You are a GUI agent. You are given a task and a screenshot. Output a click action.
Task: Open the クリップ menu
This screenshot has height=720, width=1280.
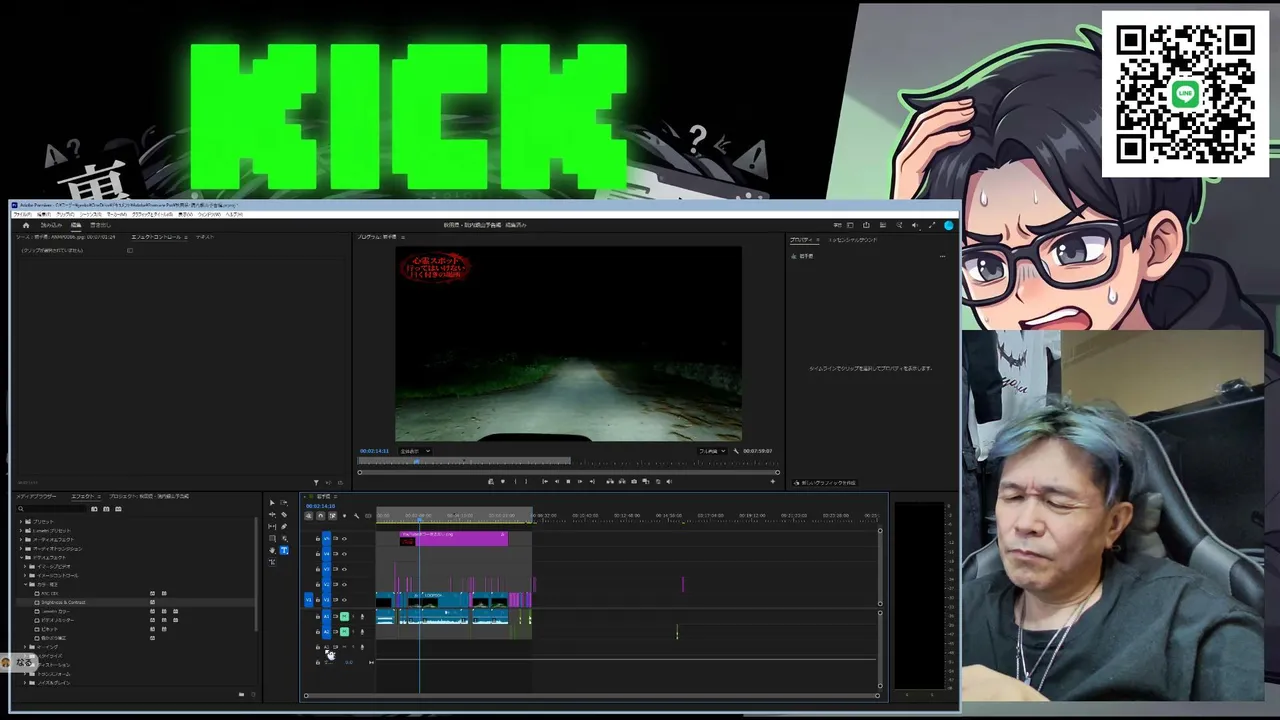[65, 214]
